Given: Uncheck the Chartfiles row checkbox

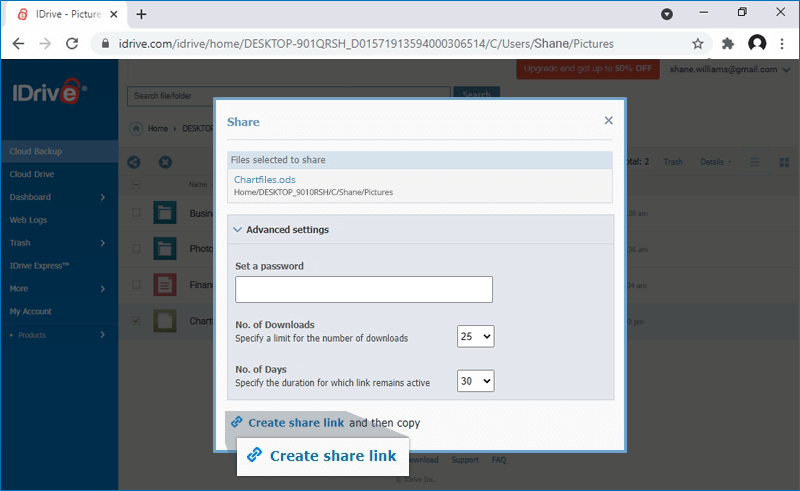Looking at the screenshot, I should pos(136,321).
